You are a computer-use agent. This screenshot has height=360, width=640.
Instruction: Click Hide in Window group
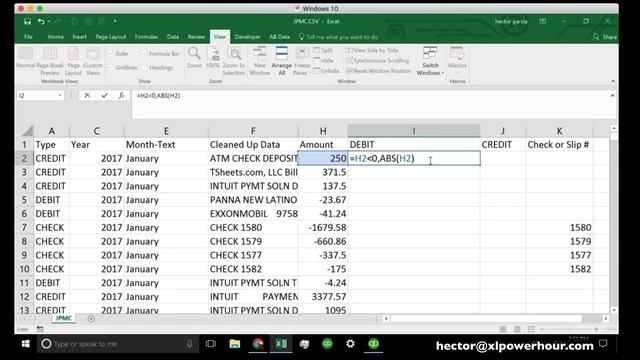[x=323, y=60]
